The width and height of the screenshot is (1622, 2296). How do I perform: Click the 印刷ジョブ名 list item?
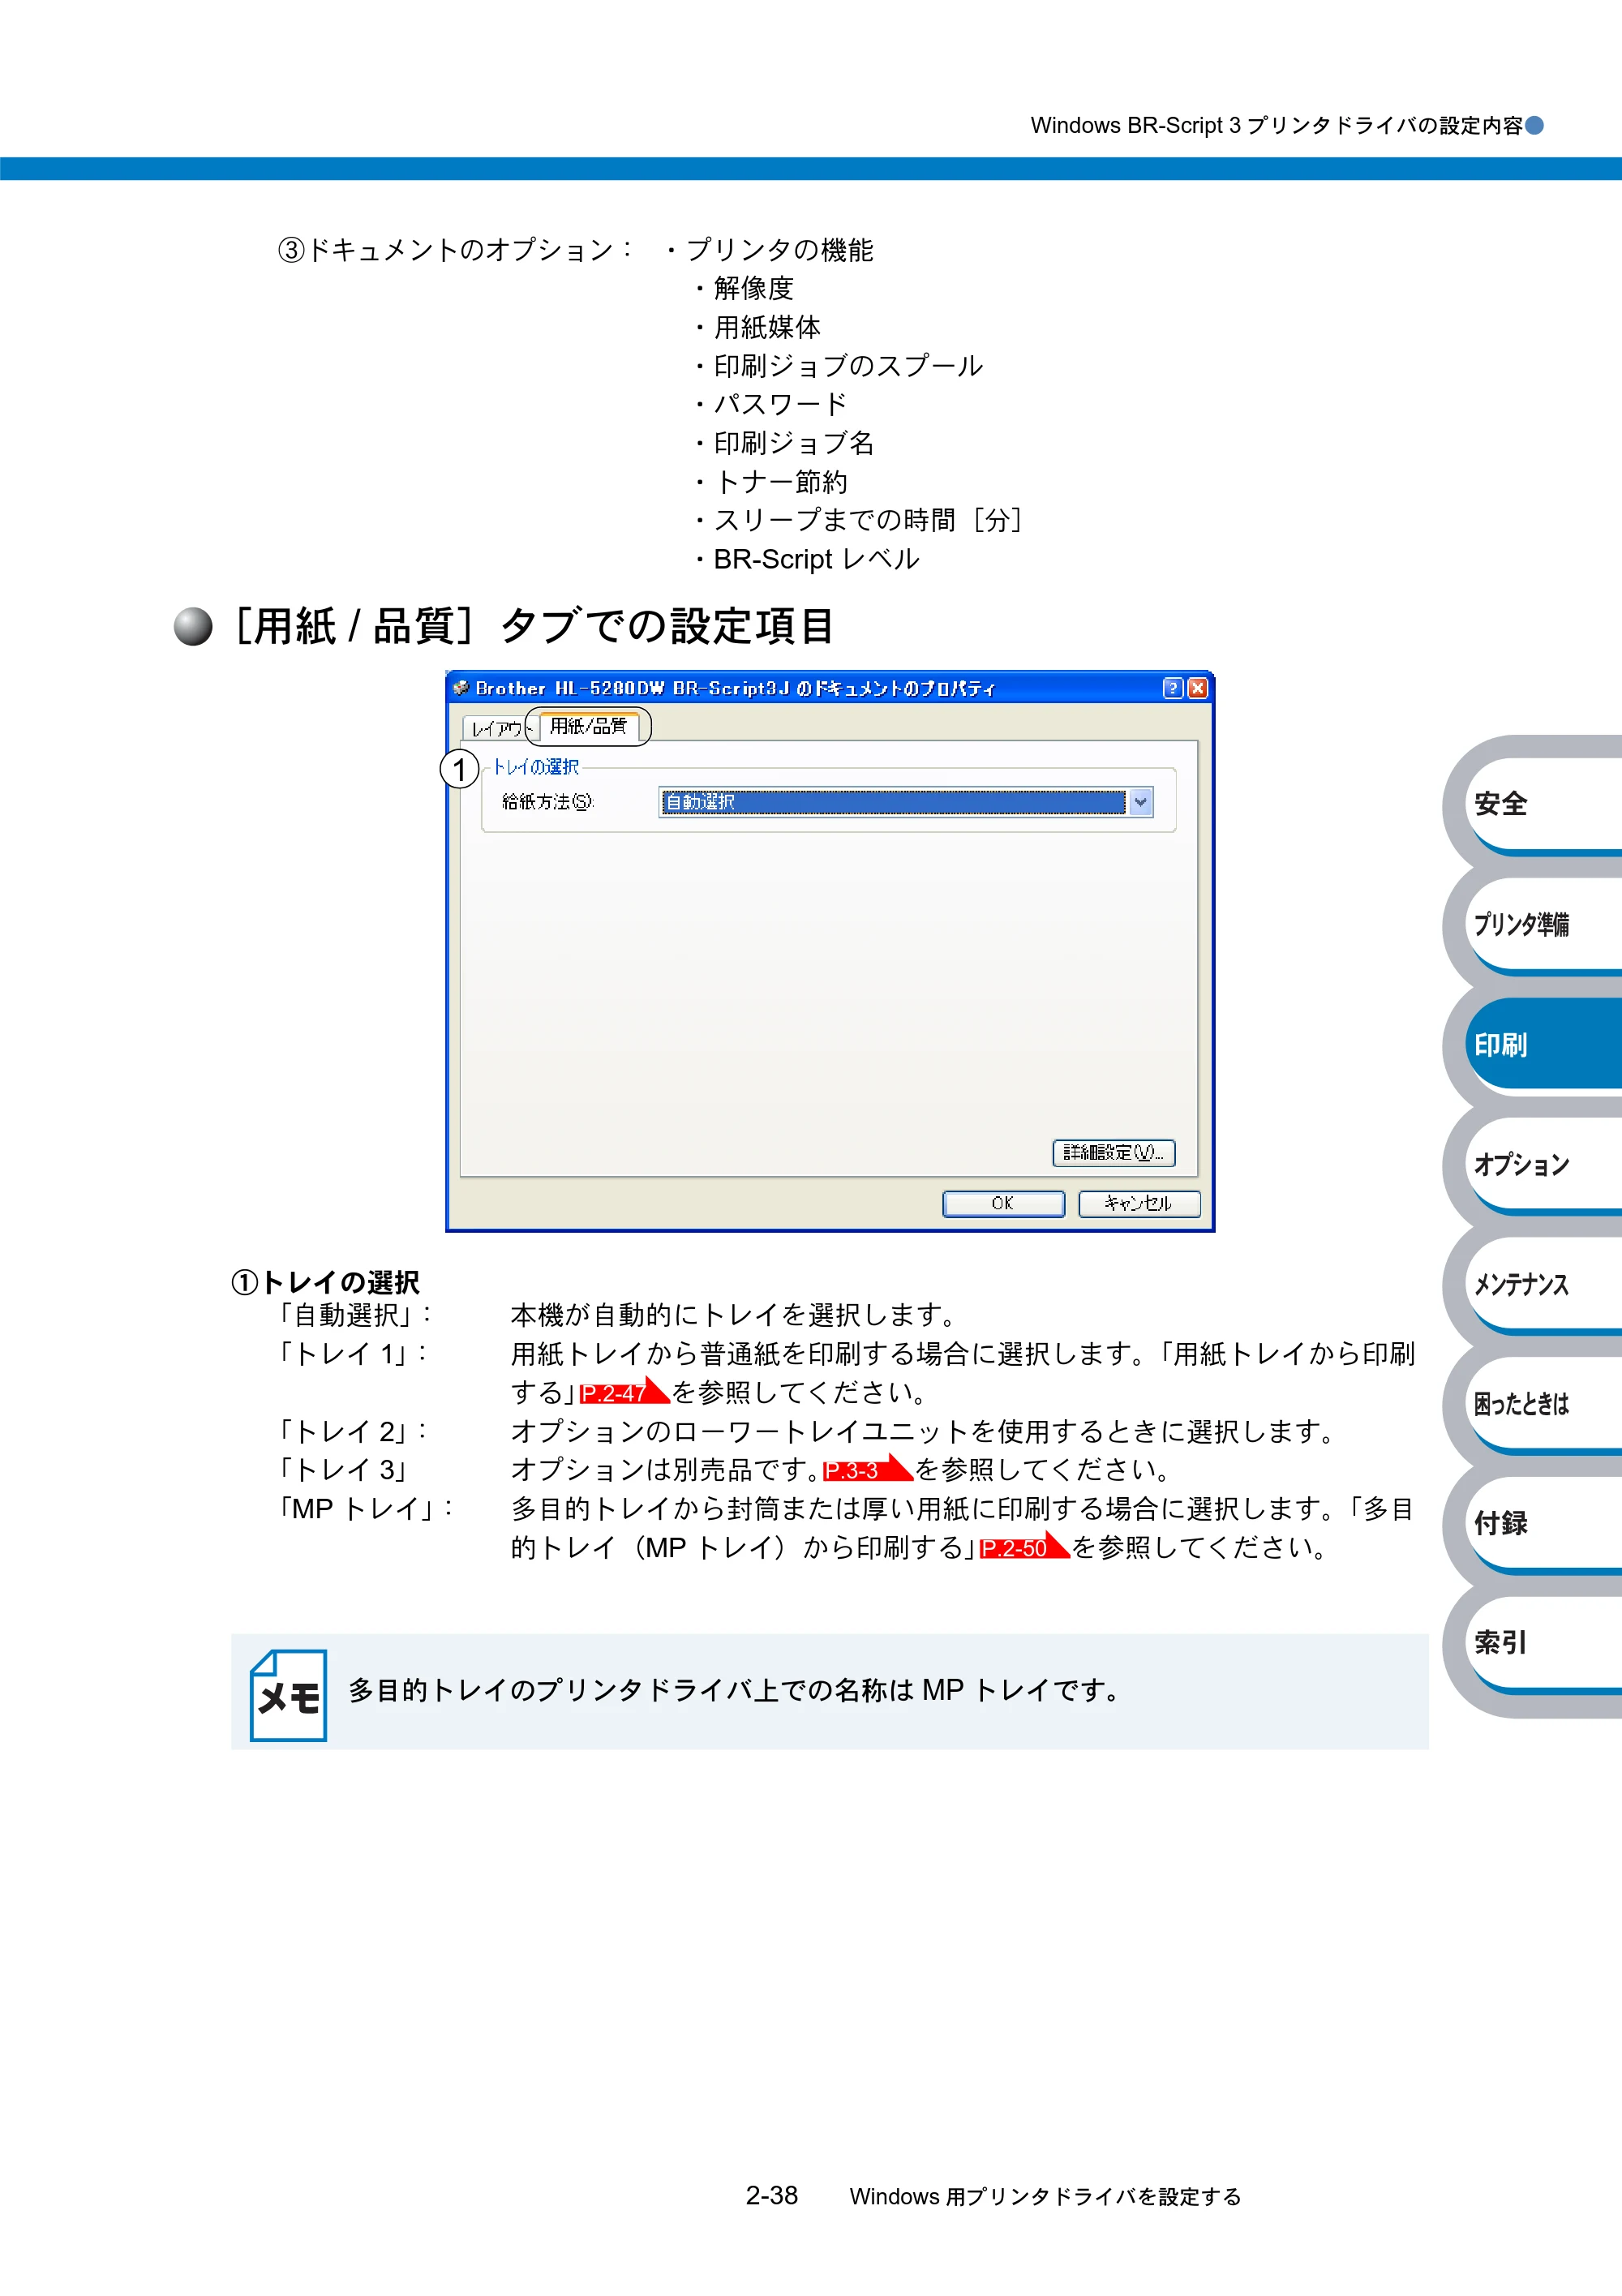pyautogui.click(x=794, y=443)
